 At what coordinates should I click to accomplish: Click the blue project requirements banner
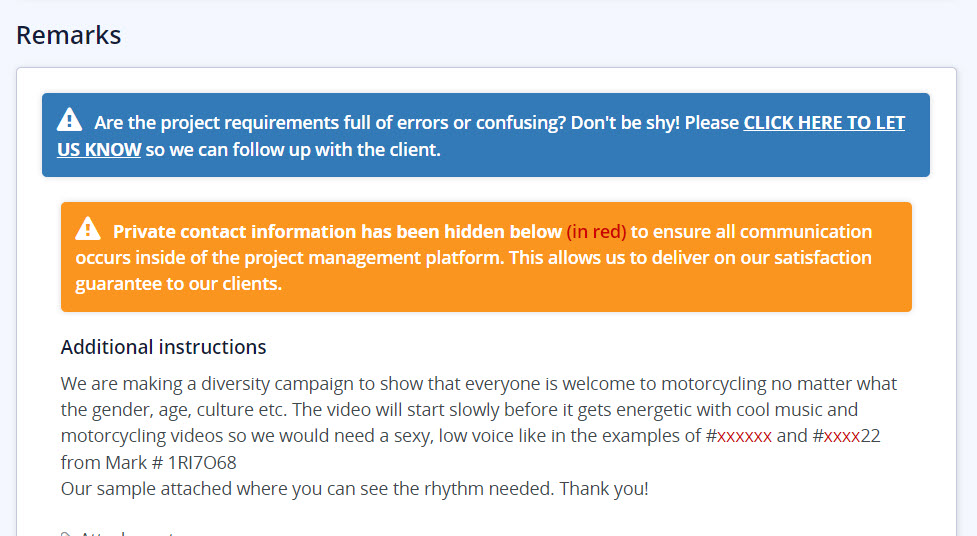(485, 160)
